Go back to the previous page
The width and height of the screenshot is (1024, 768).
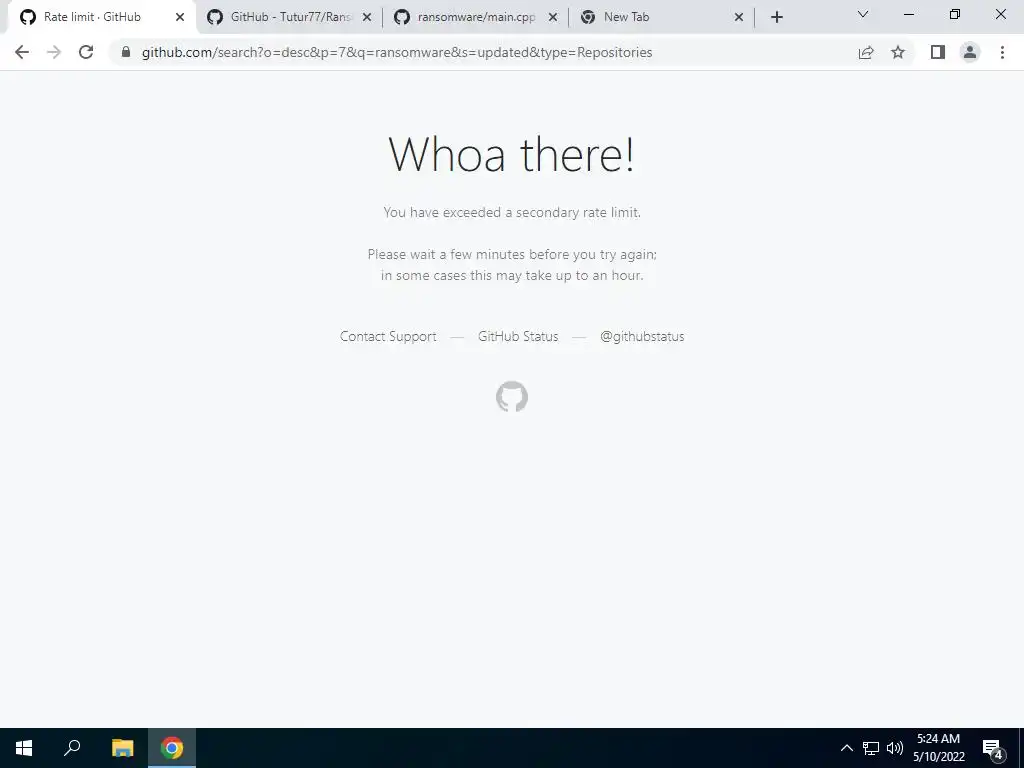(x=22, y=52)
